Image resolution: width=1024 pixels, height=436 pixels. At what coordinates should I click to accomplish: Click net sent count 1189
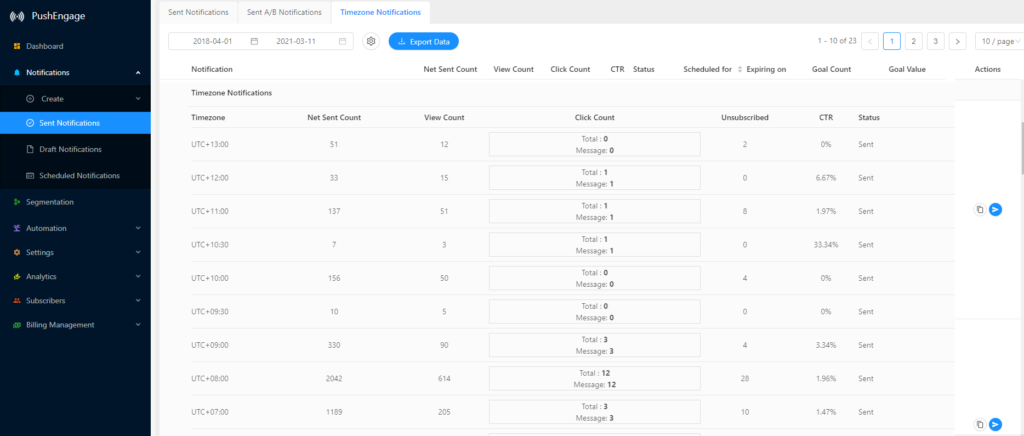(334, 412)
